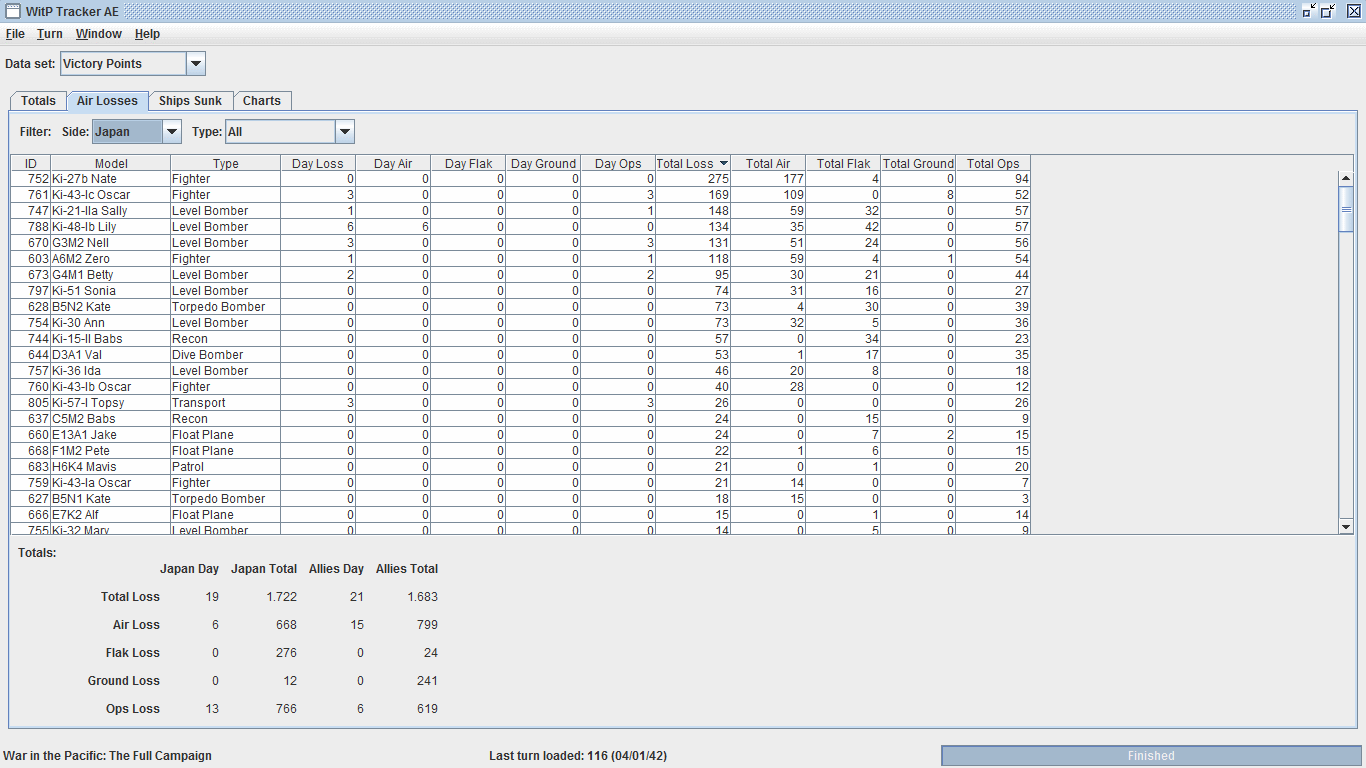Open the Window menu
Image resolution: width=1366 pixels, height=768 pixels.
pyautogui.click(x=99, y=34)
